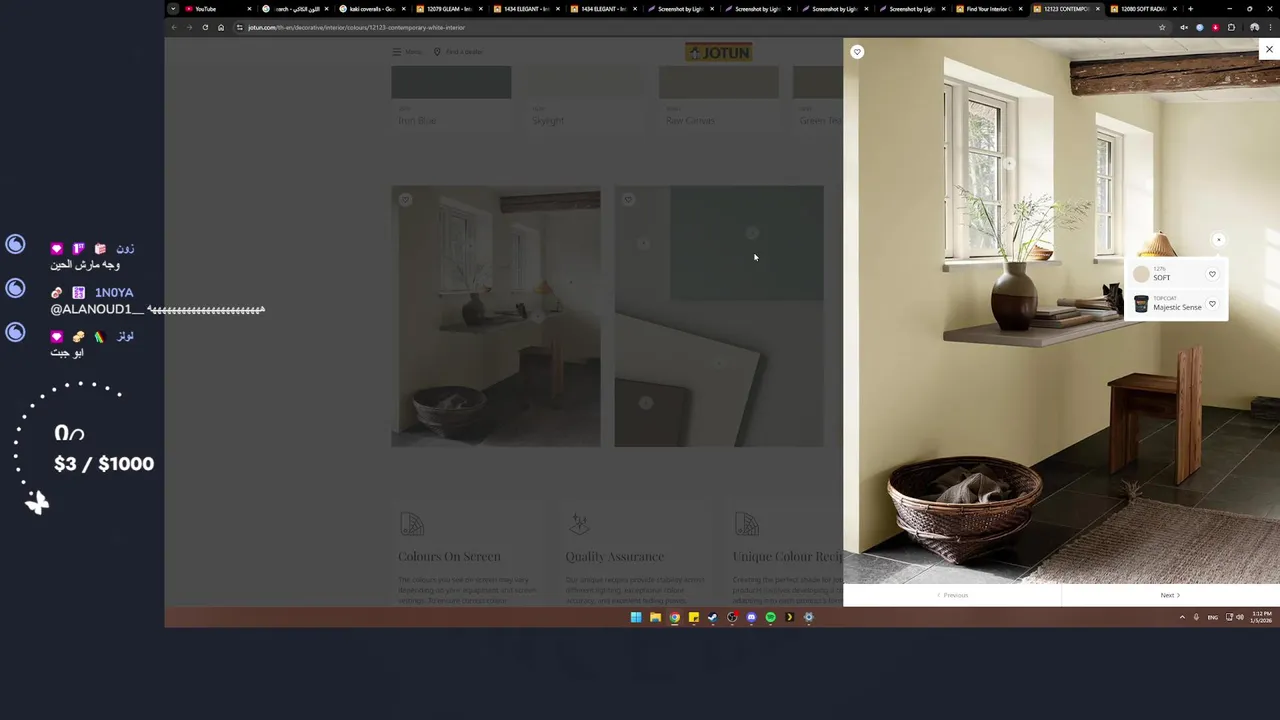The image size is (1280, 720).
Task: Select the Iron Blue colour swatch
Action: click(451, 82)
